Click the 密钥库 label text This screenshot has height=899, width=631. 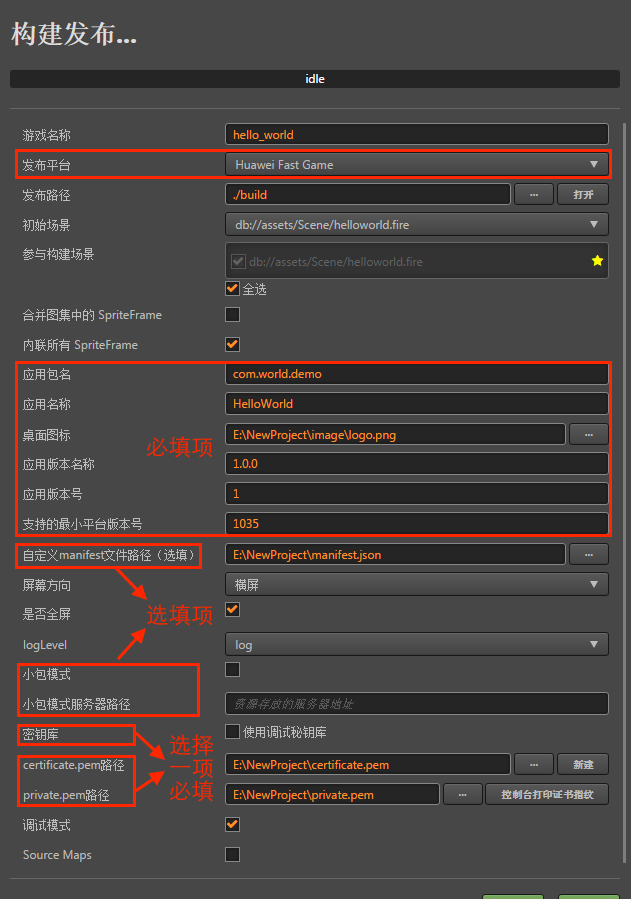click(41, 734)
